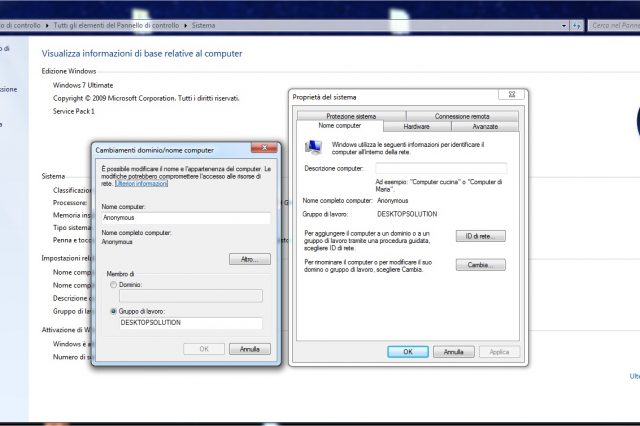Close the Cambiamenti dominio/nome computer dialog
Viewport: 640px width, 426px height.
pos(264,148)
